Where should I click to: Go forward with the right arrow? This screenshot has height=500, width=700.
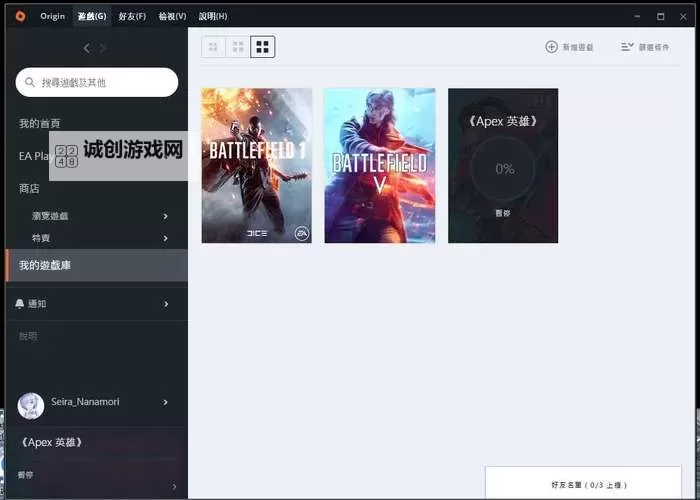click(x=103, y=48)
